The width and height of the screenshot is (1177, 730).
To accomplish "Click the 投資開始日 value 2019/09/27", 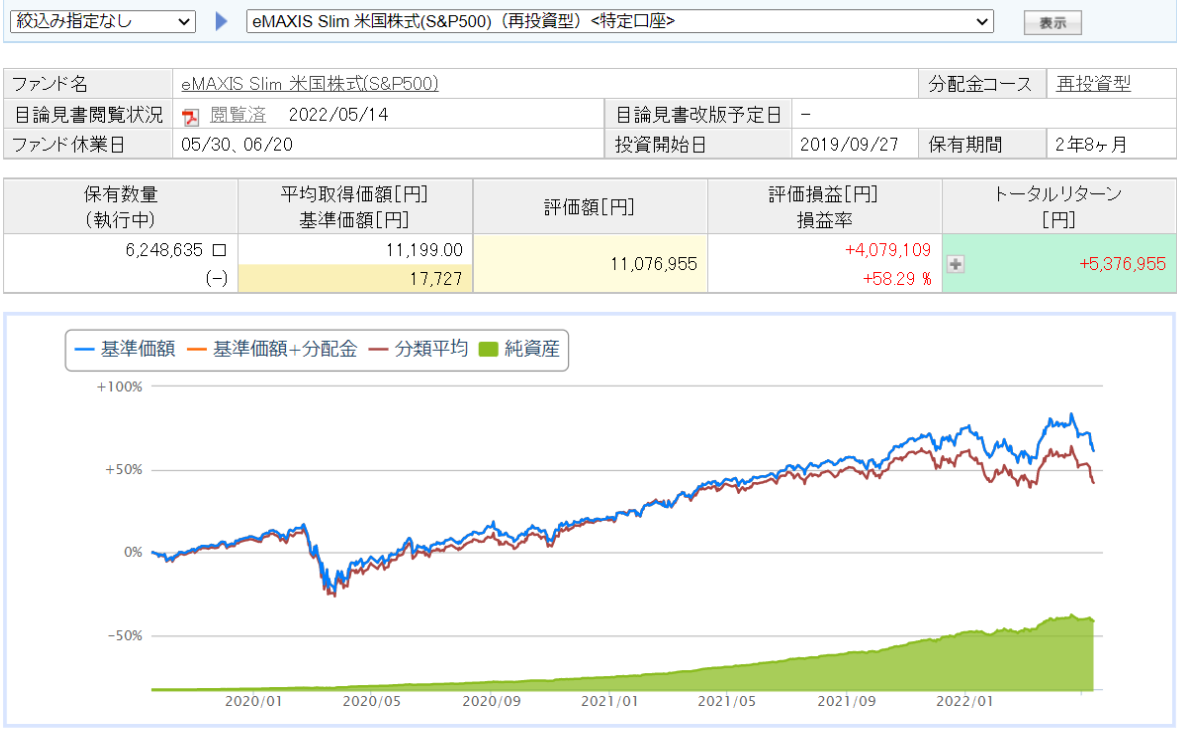I will pos(848,144).
